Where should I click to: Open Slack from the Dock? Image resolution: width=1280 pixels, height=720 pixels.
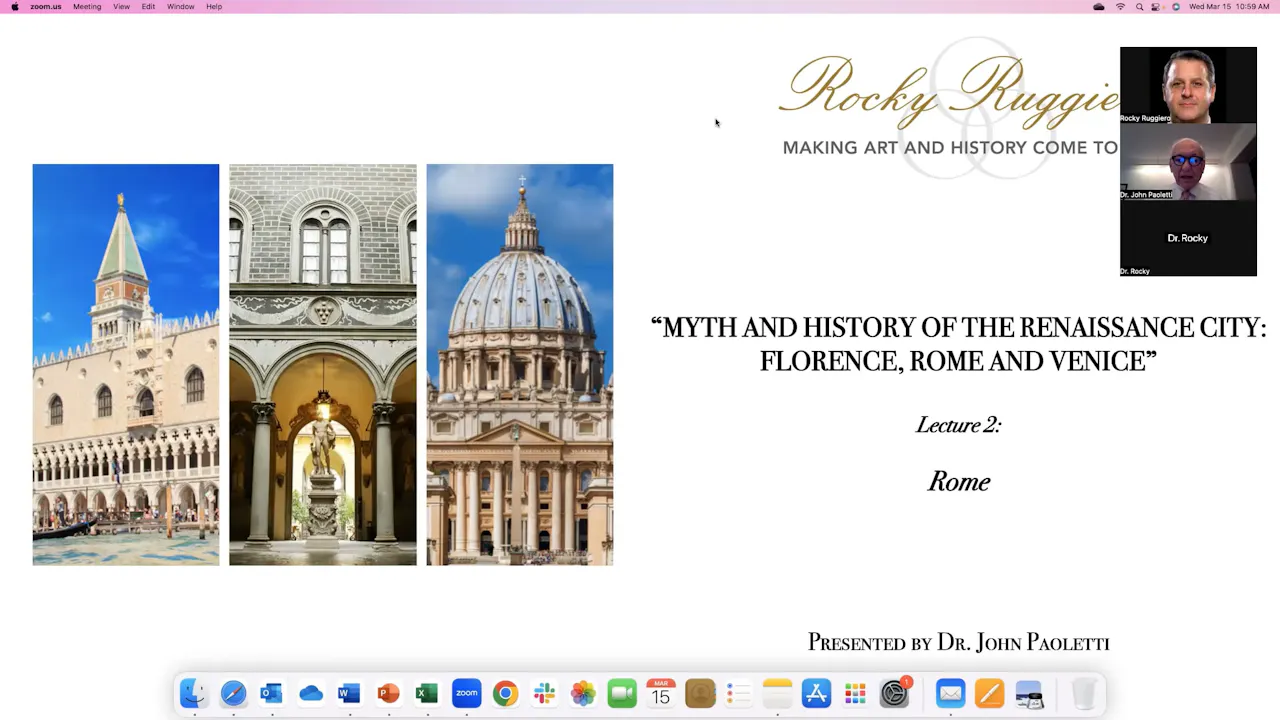click(x=544, y=693)
